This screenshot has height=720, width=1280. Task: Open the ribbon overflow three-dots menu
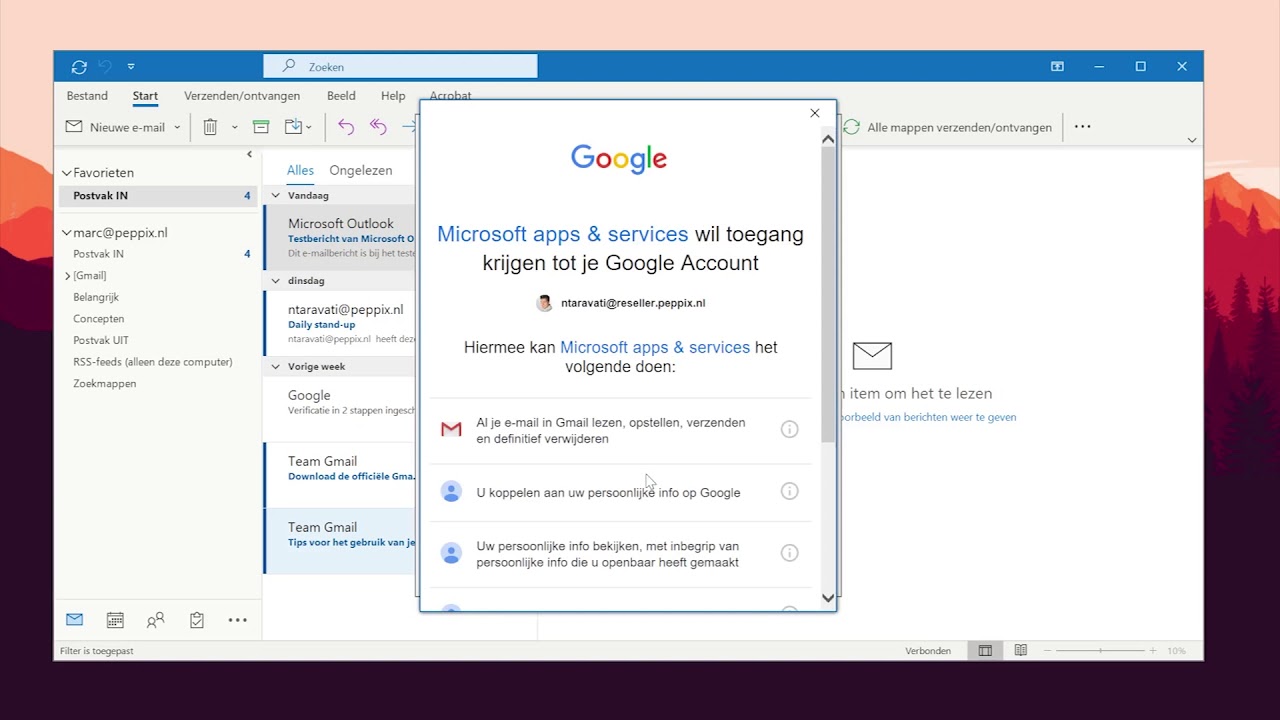coord(1082,127)
